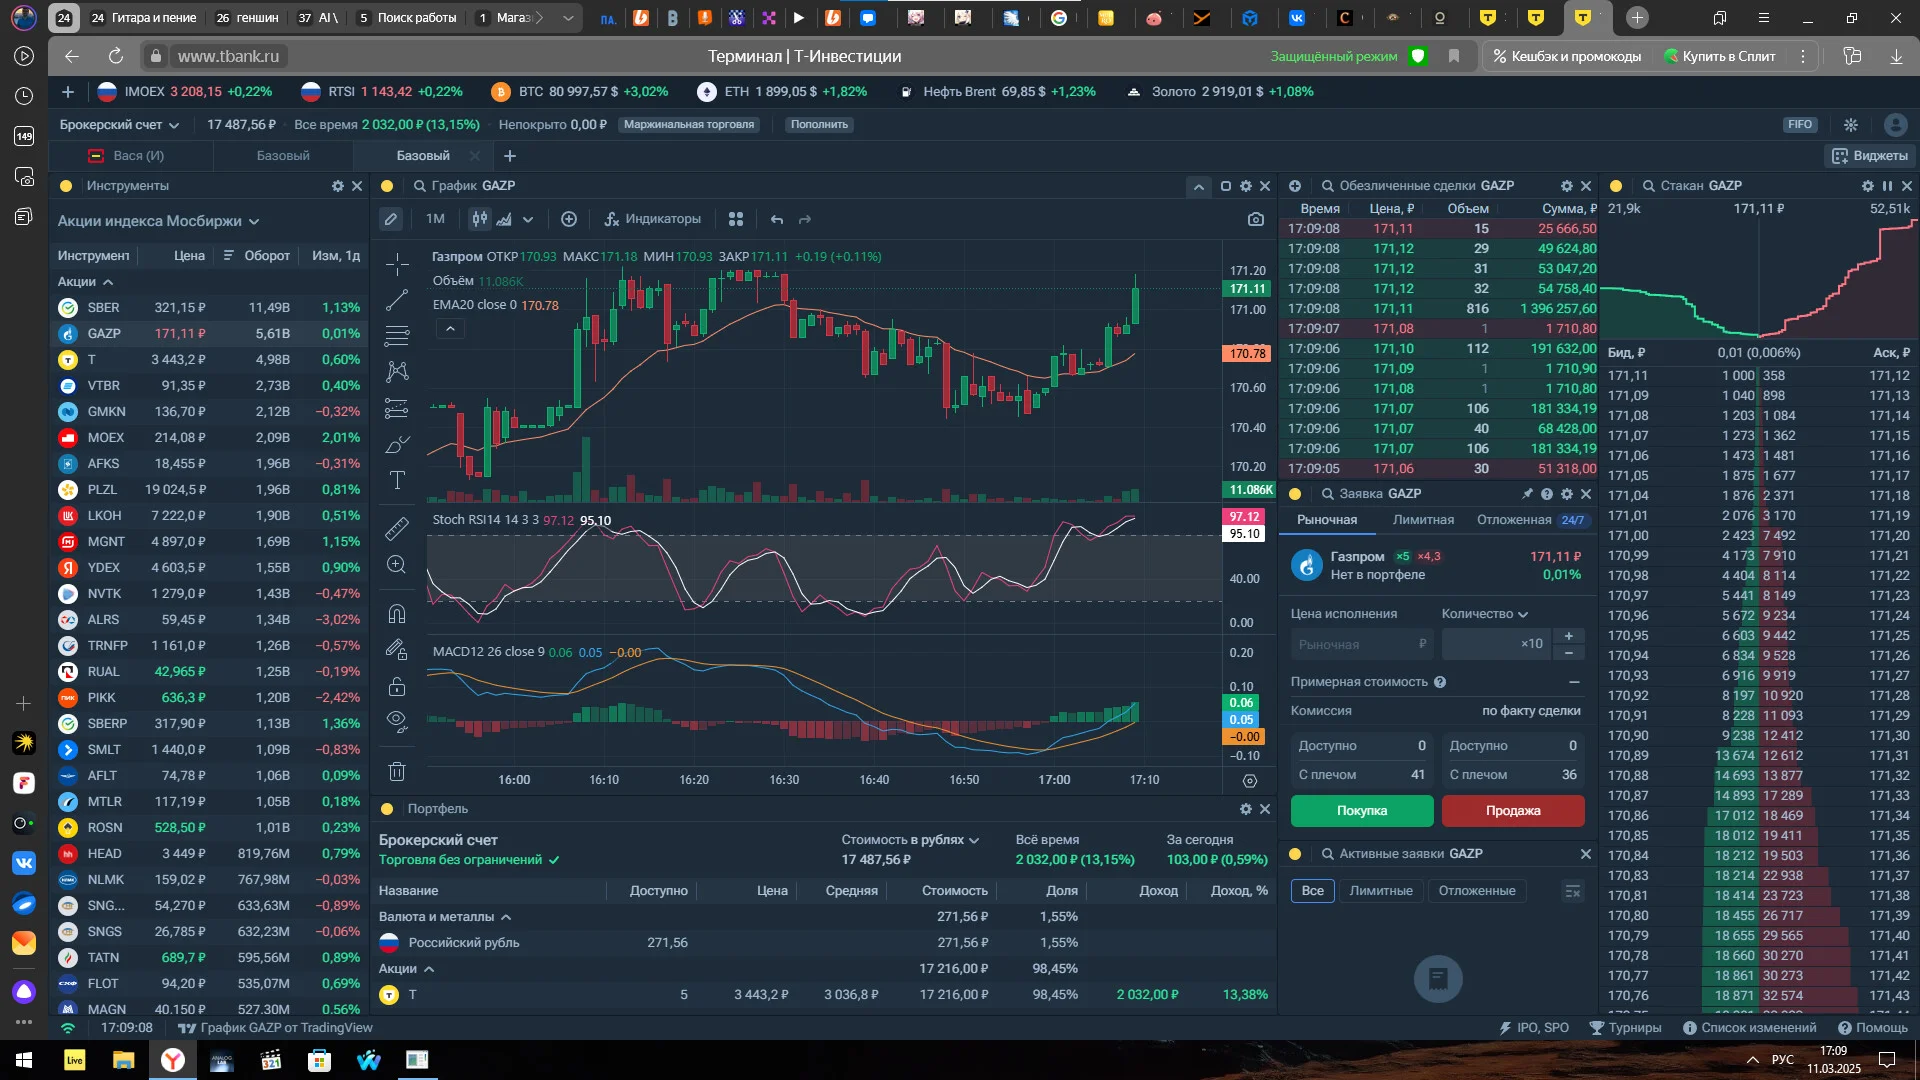Hide all drawings with eye icon
This screenshot has height=1080, width=1920.
[x=397, y=722]
